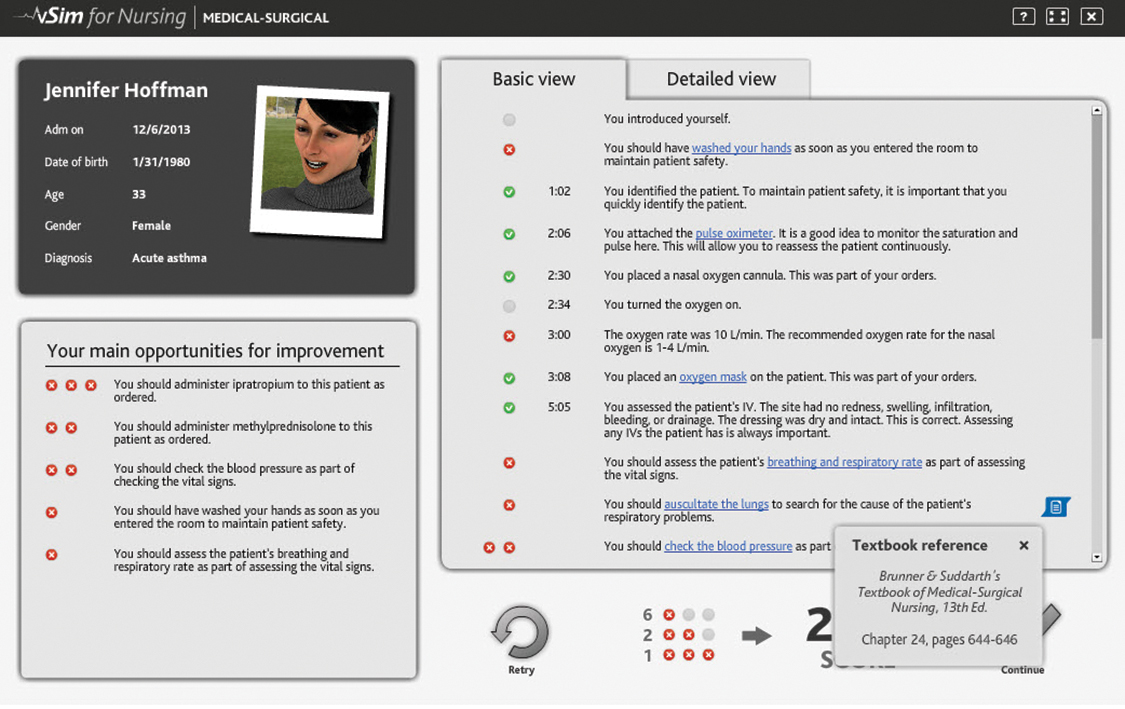This screenshot has width=1125, height=709.
Task: Select the Basic view tab
Action: point(534,79)
